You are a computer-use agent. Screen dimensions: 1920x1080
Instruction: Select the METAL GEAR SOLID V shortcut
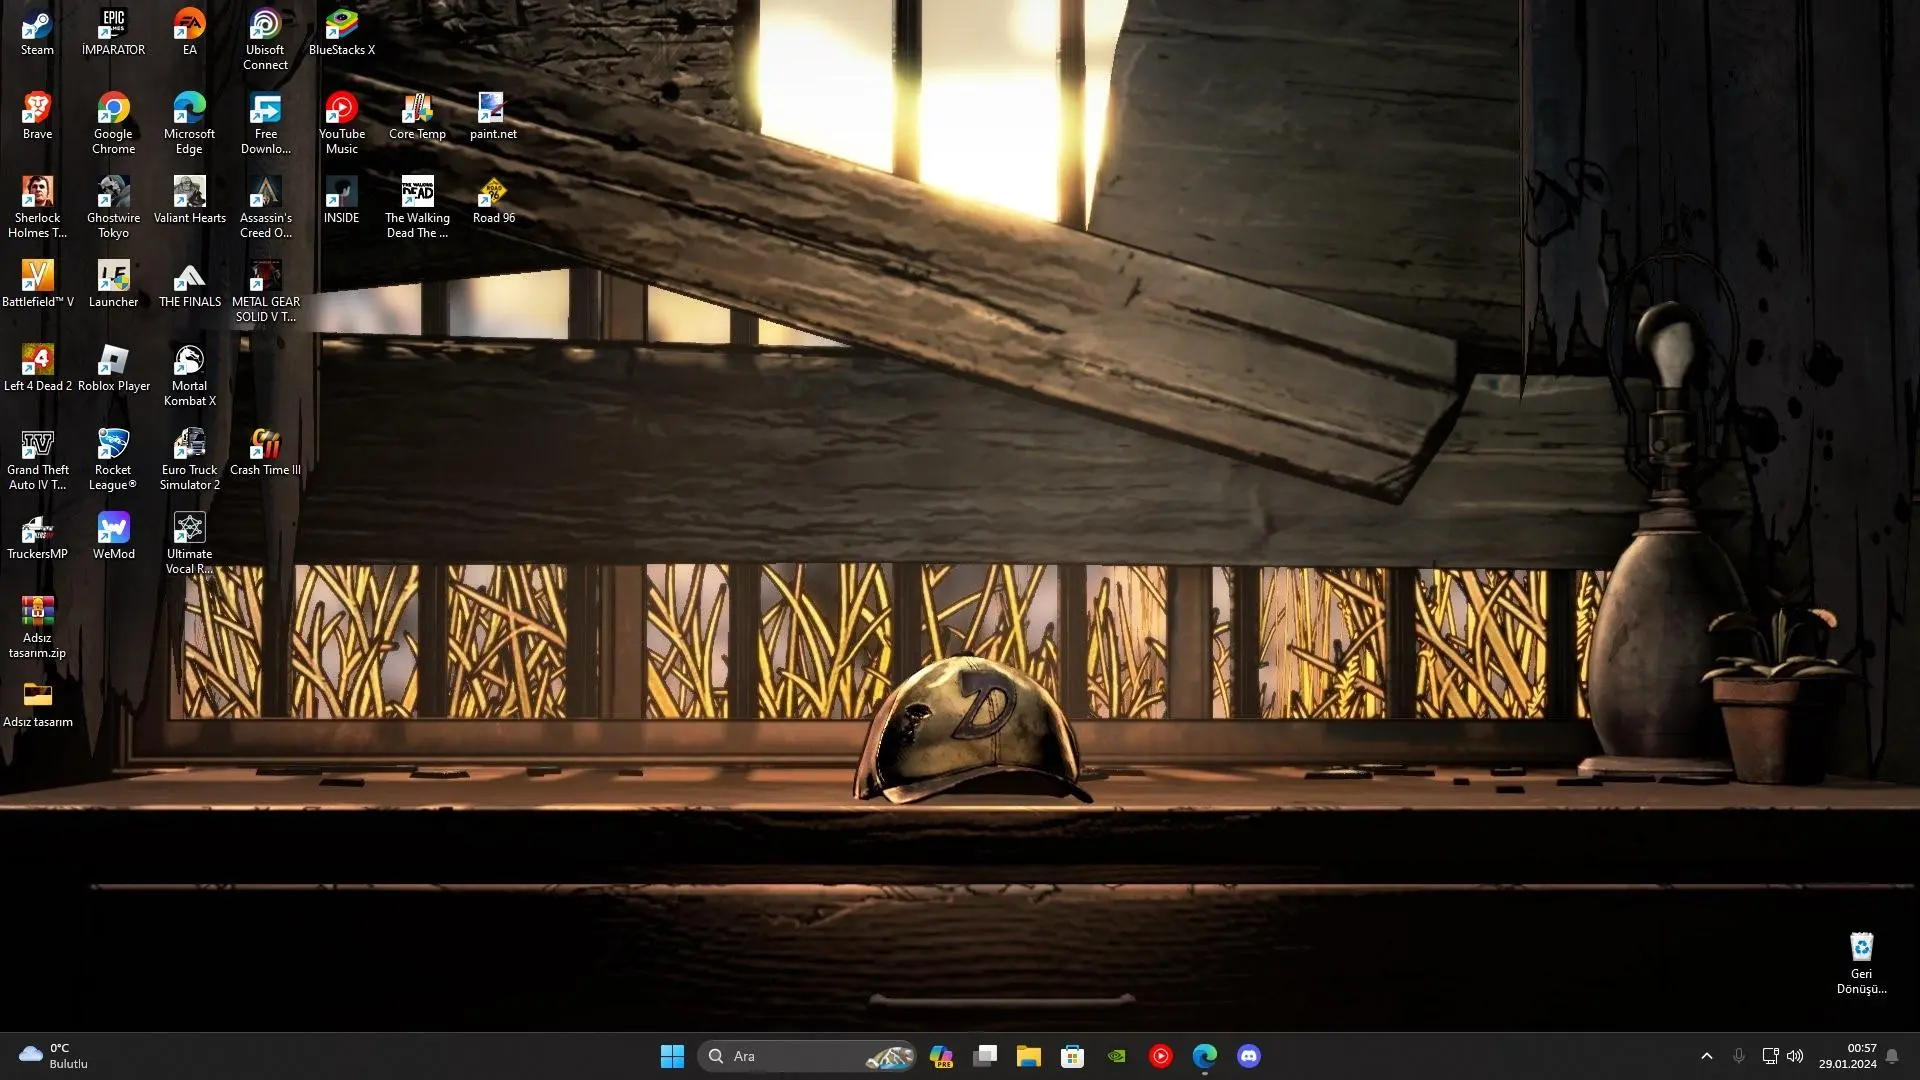click(x=265, y=291)
